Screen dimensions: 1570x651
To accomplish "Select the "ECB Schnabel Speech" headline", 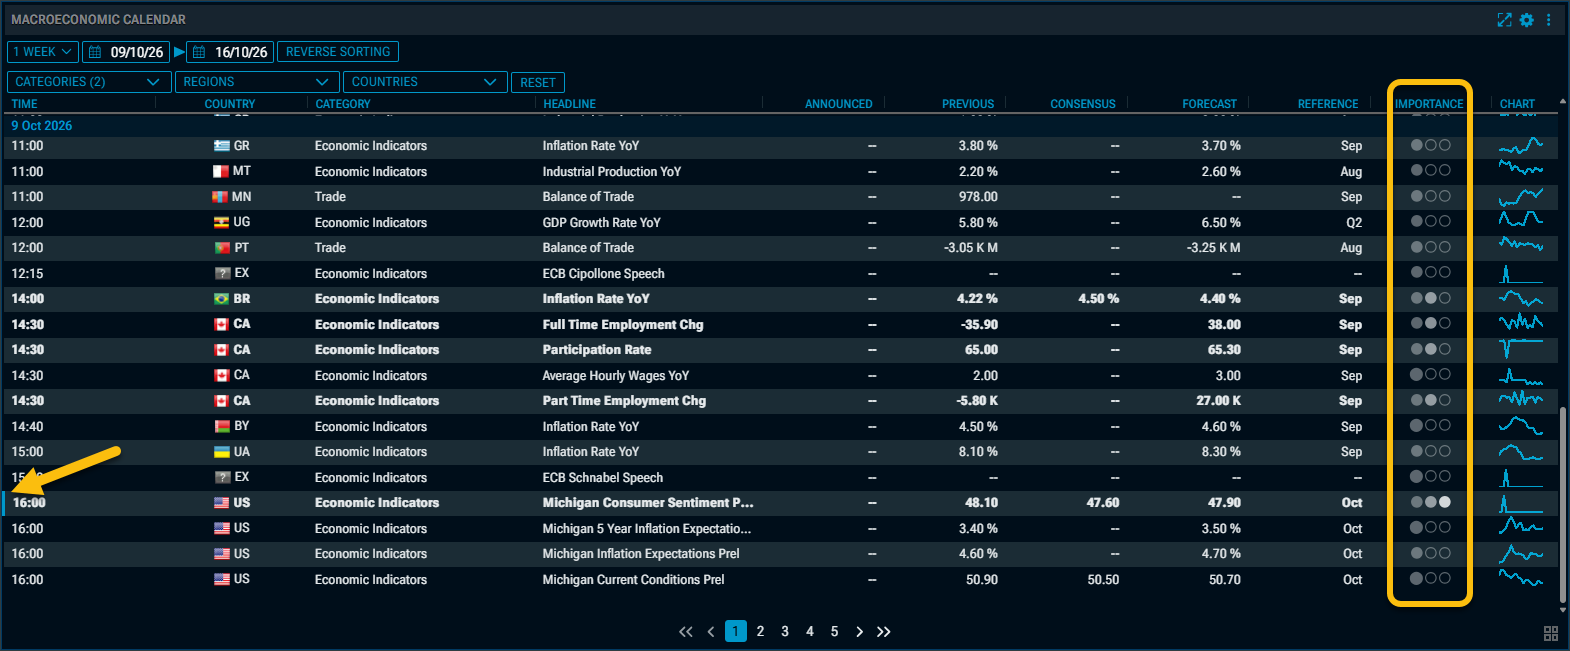I will (603, 478).
